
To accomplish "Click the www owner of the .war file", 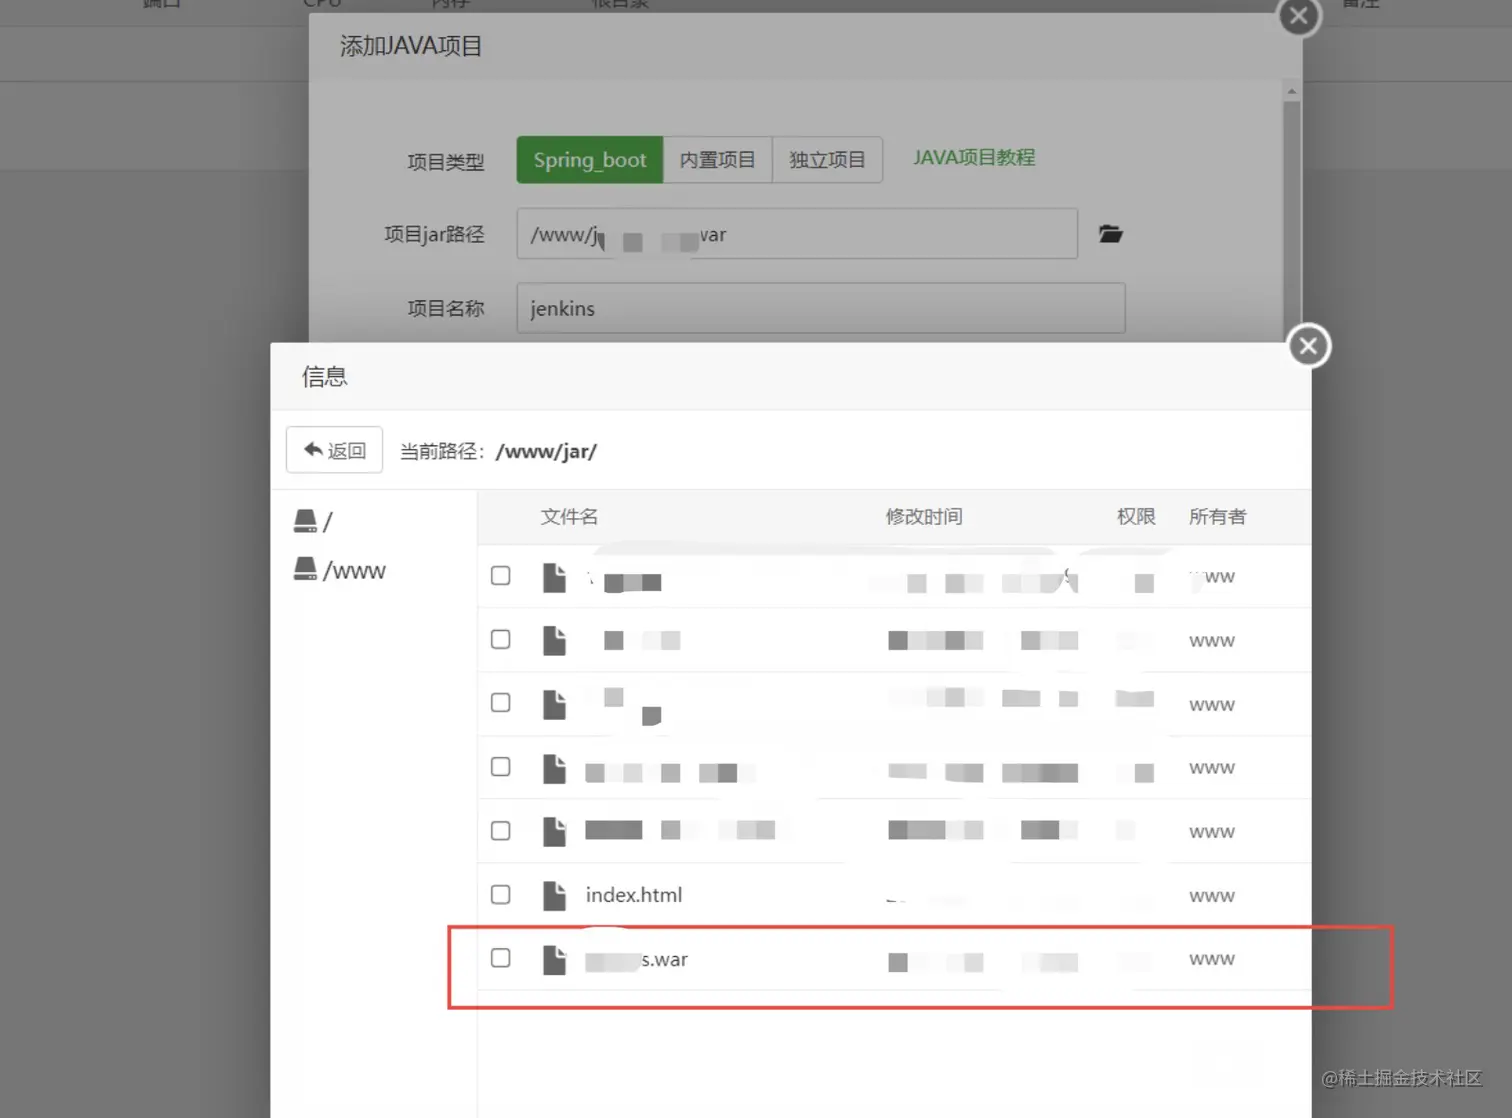I will (1212, 959).
